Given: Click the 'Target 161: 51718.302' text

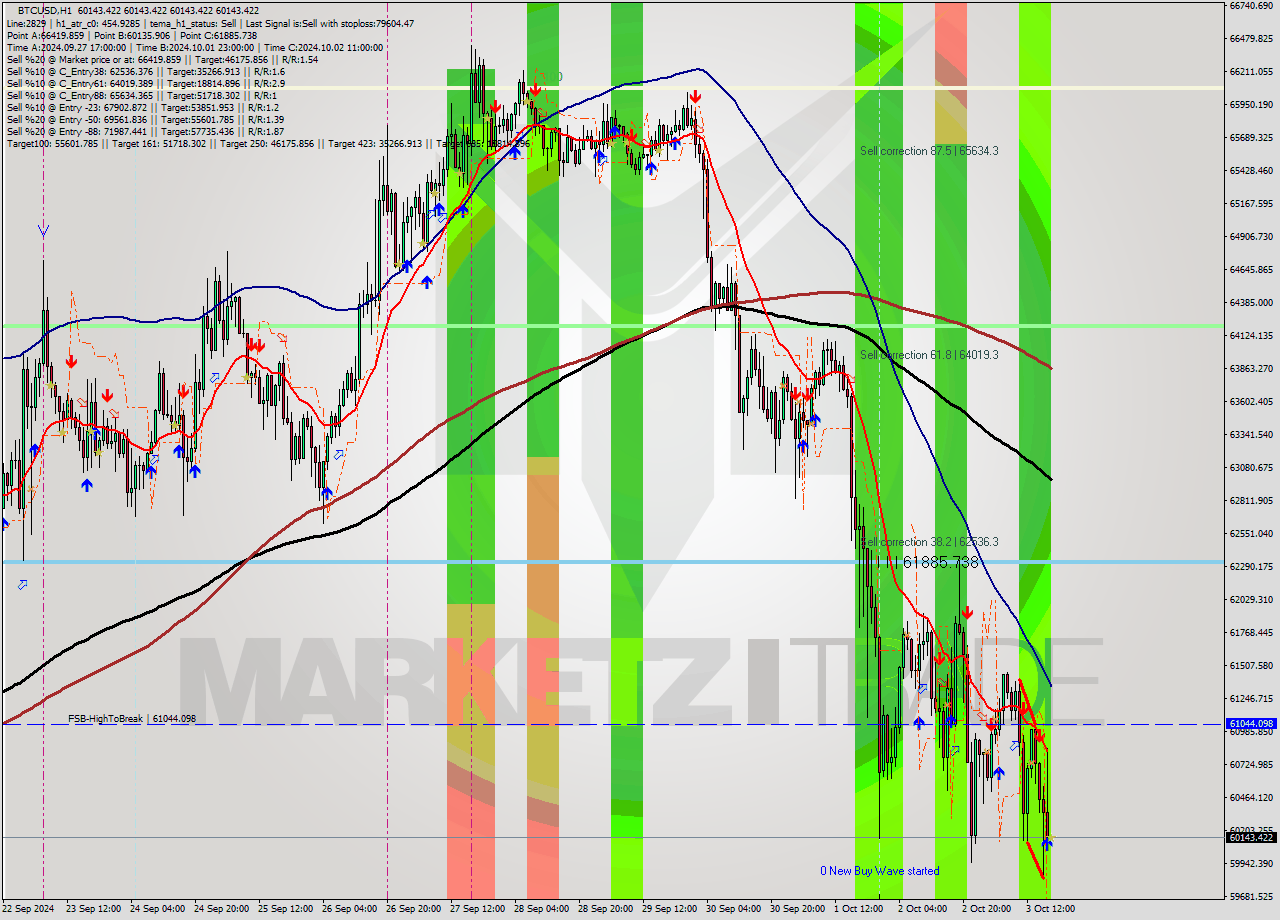Looking at the screenshot, I should tap(159, 143).
